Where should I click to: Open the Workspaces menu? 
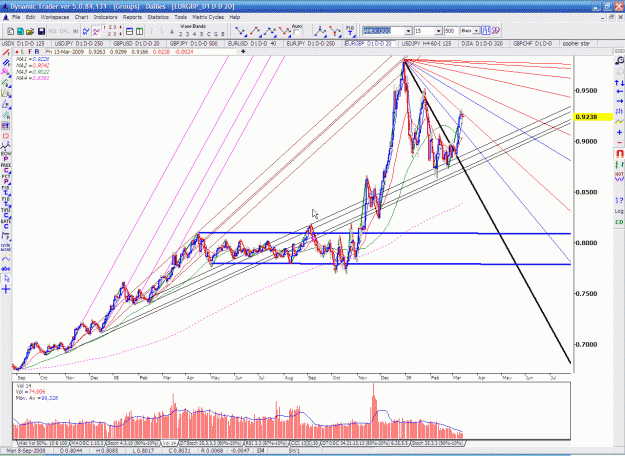[55, 17]
